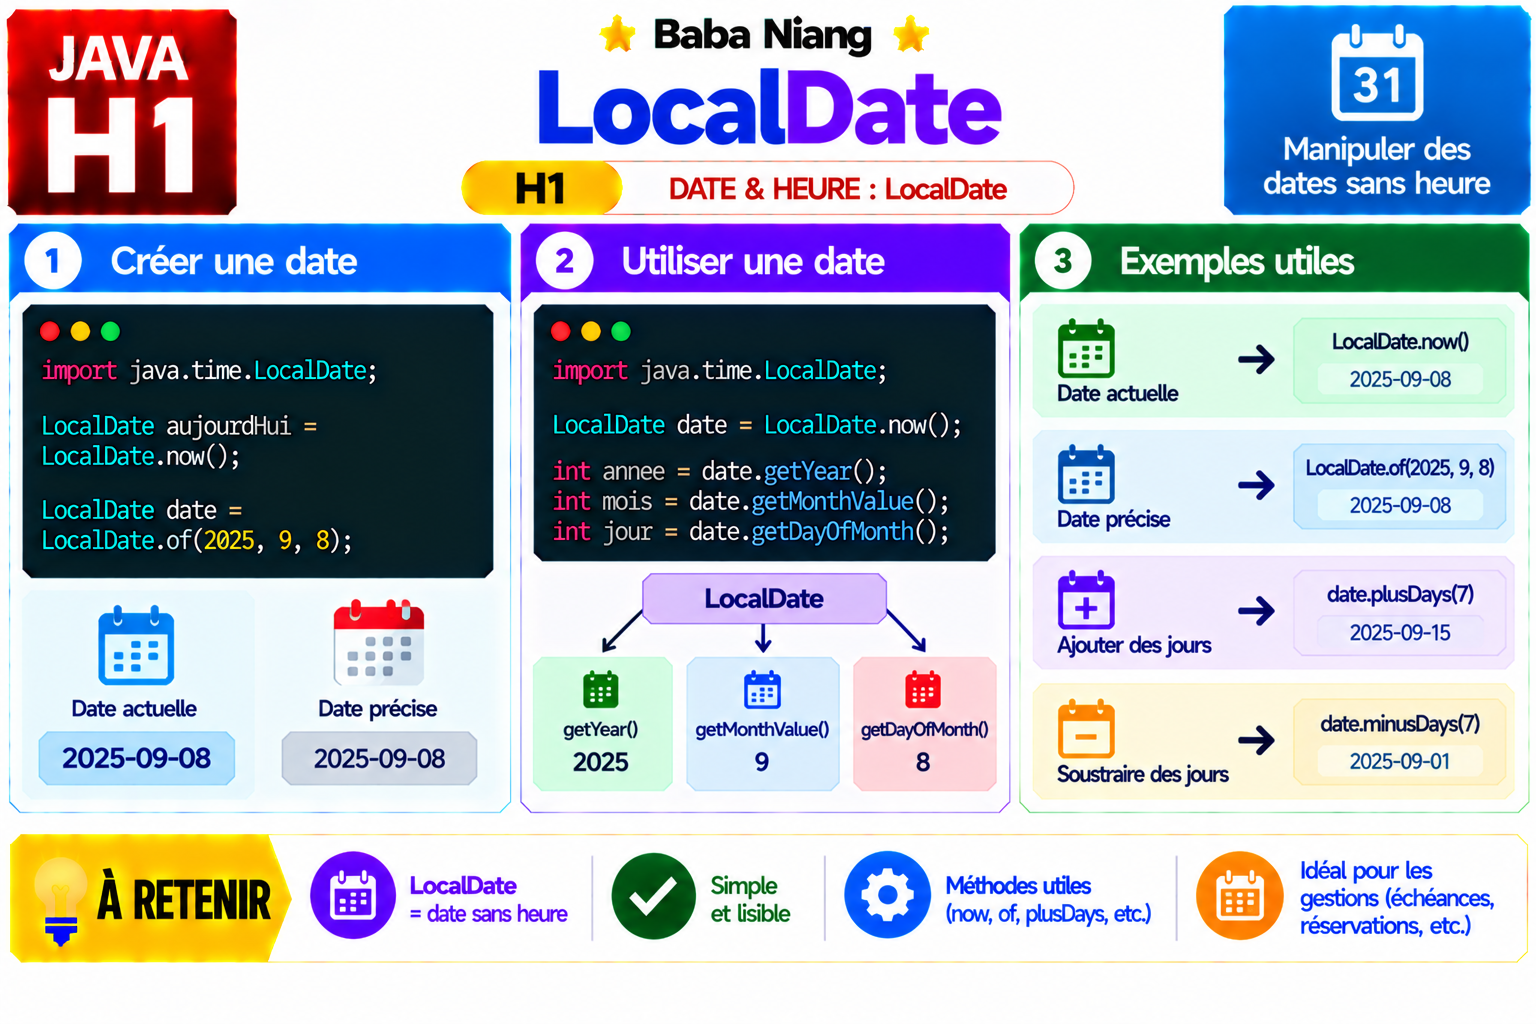Image resolution: width=1536 pixels, height=1024 pixels.
Task: Click the yellow dot in the second code window
Action: 591,331
